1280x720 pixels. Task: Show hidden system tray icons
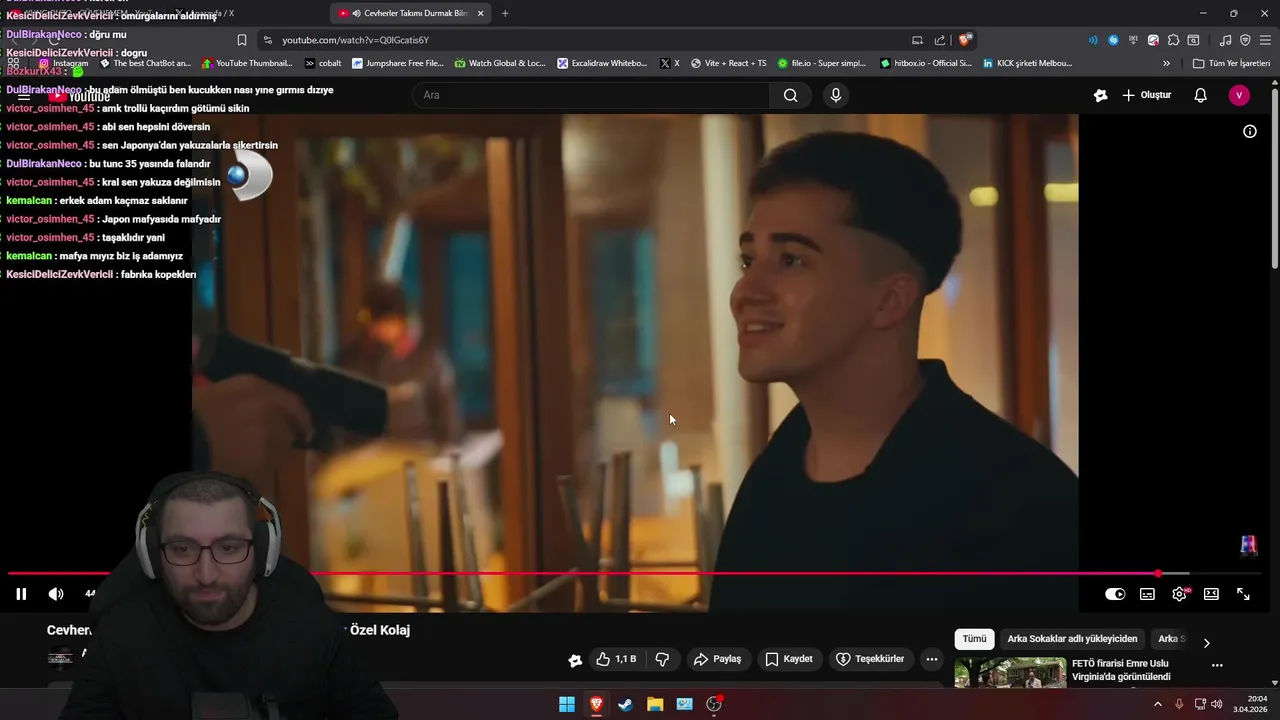(1158, 704)
